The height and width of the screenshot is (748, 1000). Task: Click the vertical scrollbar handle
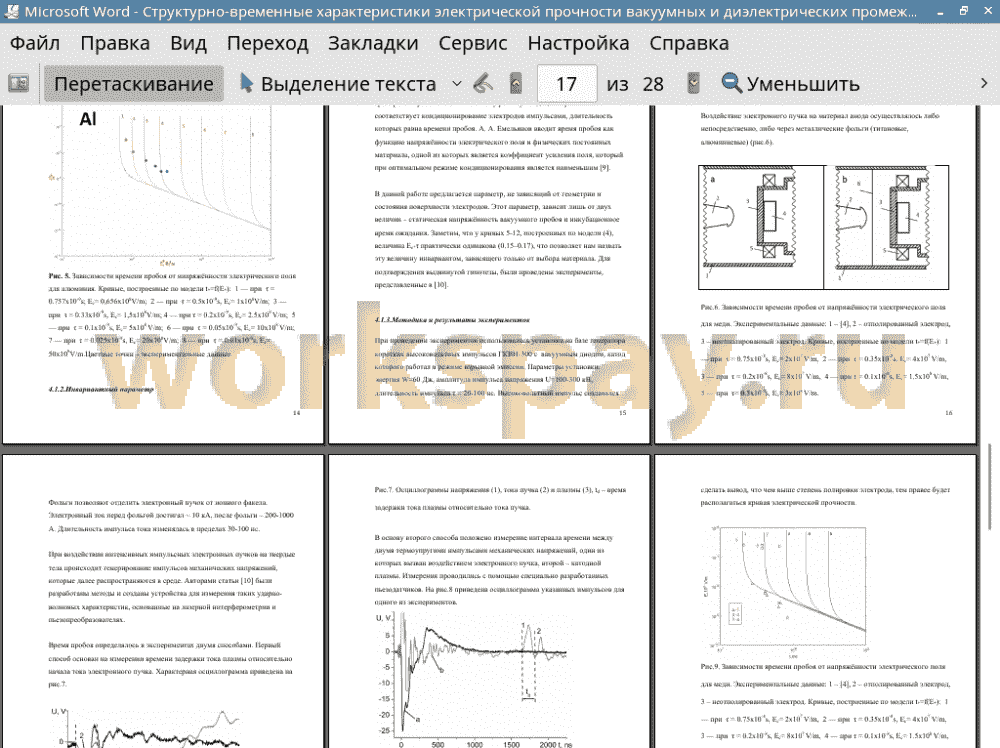pos(990,486)
